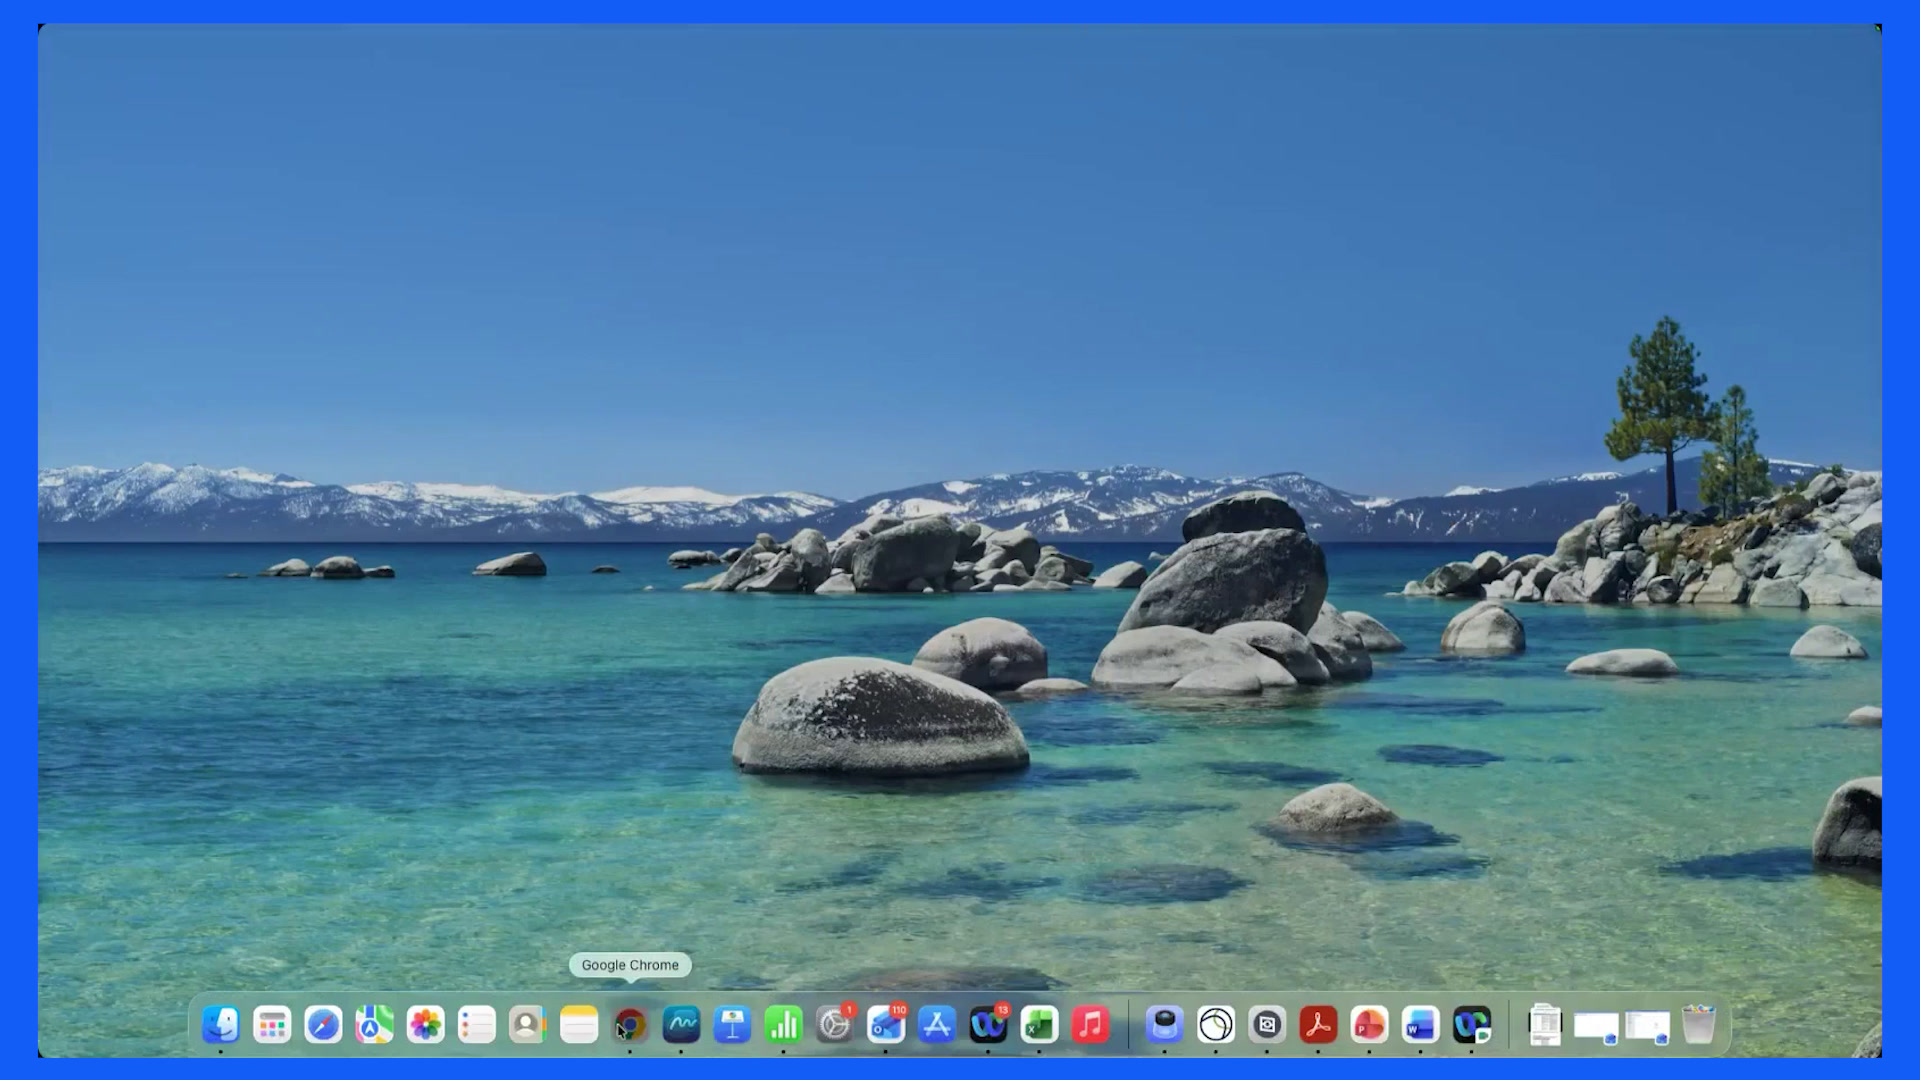Open the Music app icon
The height and width of the screenshot is (1080, 1920).
point(1090,1025)
